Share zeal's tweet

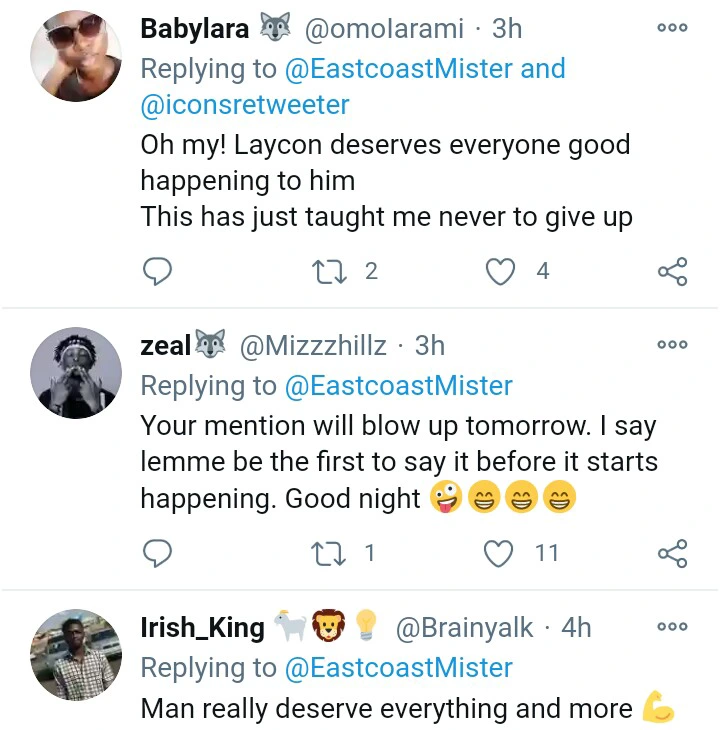click(x=672, y=552)
